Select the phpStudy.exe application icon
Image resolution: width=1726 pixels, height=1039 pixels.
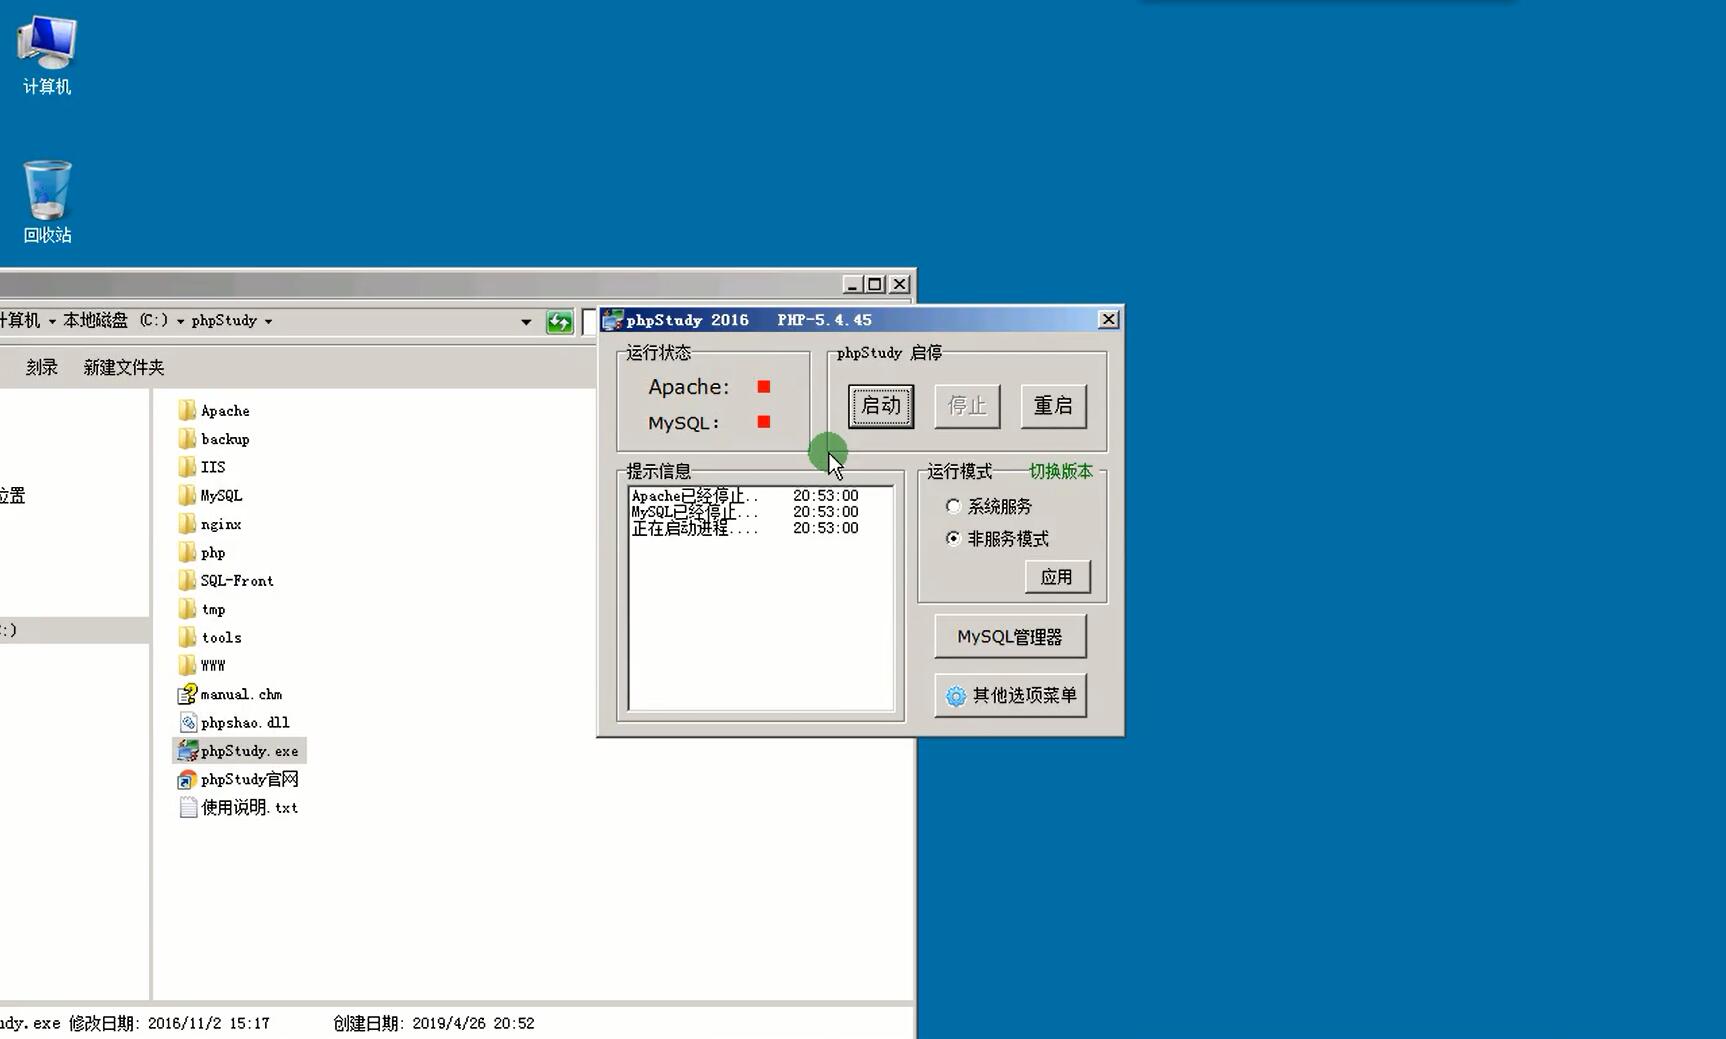(187, 750)
